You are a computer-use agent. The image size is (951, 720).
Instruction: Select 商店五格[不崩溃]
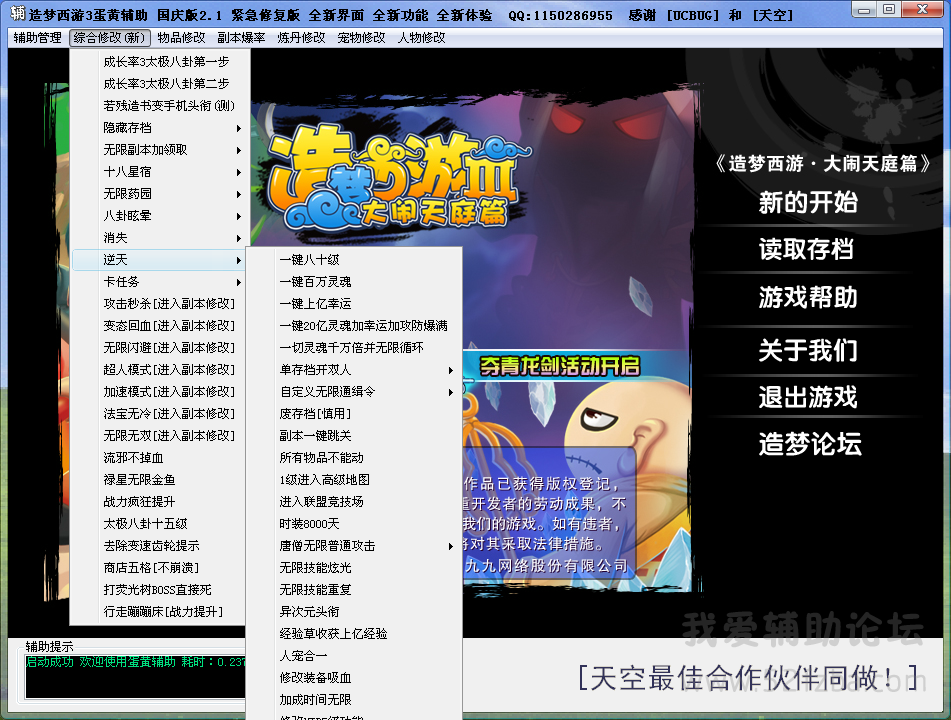(158, 568)
